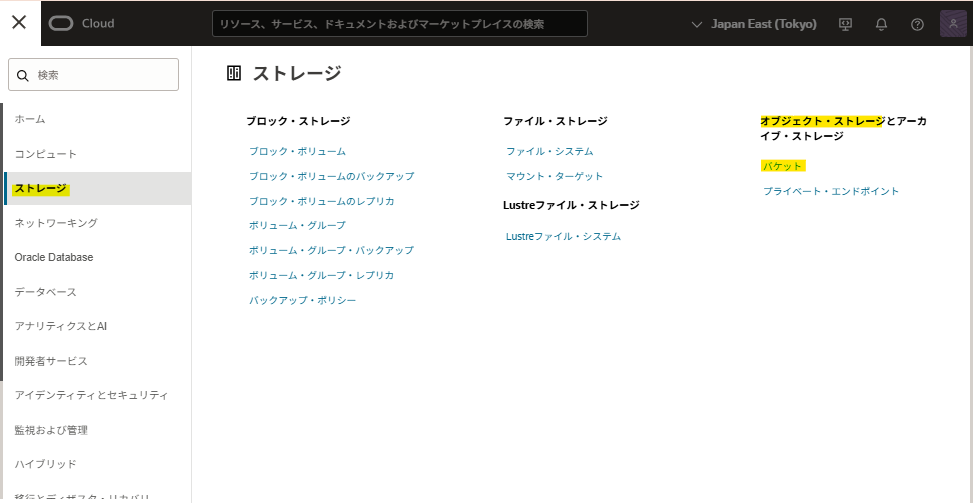Select アイデンティティとセキュリティ in the sidebar
This screenshot has width=973, height=503.
[91, 395]
